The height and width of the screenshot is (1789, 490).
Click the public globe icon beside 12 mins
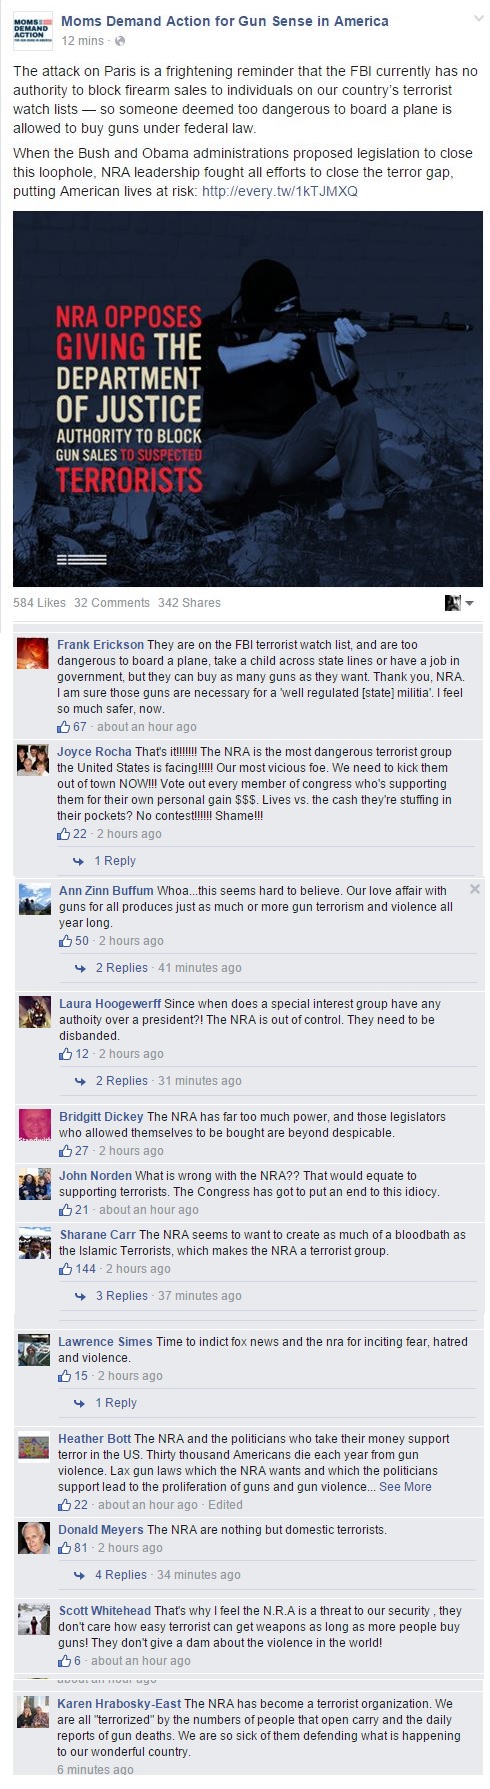[x=120, y=41]
